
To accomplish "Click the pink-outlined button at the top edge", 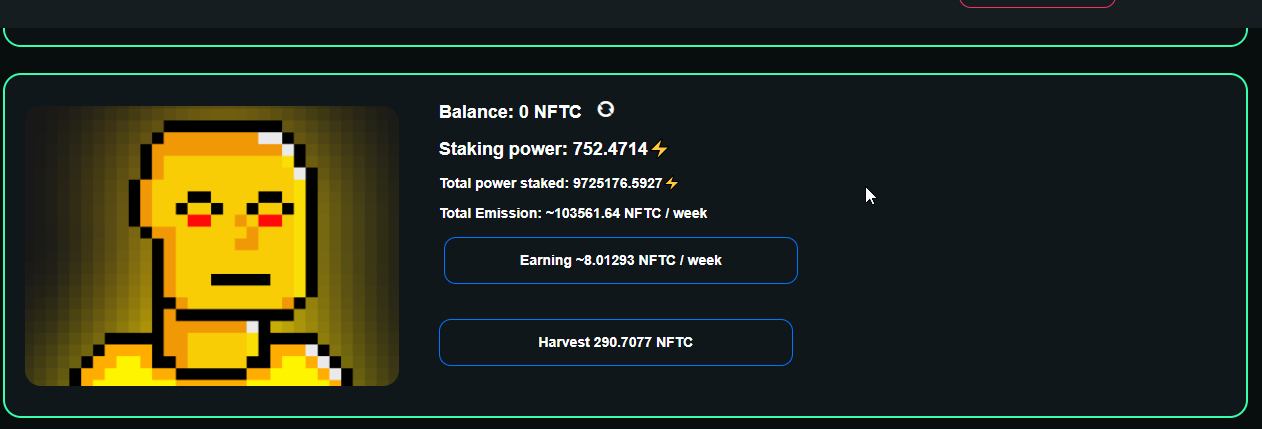I will [x=1037, y=4].
